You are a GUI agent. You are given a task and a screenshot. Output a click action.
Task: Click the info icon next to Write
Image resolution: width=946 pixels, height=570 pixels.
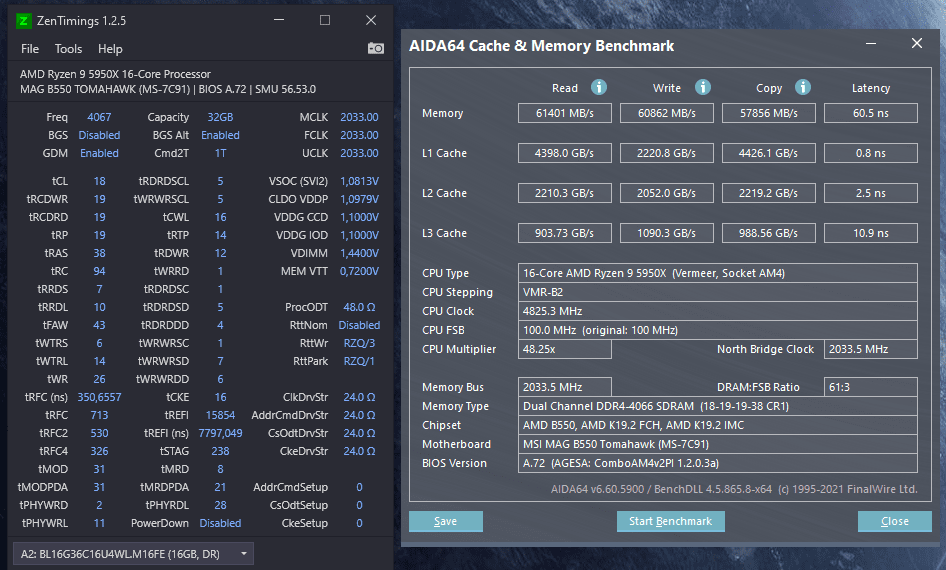click(x=702, y=87)
